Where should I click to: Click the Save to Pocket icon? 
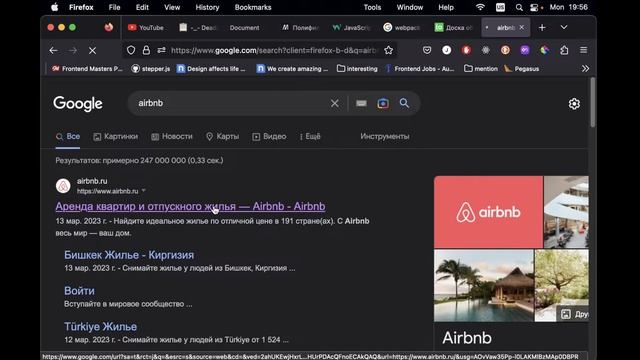click(x=427, y=50)
